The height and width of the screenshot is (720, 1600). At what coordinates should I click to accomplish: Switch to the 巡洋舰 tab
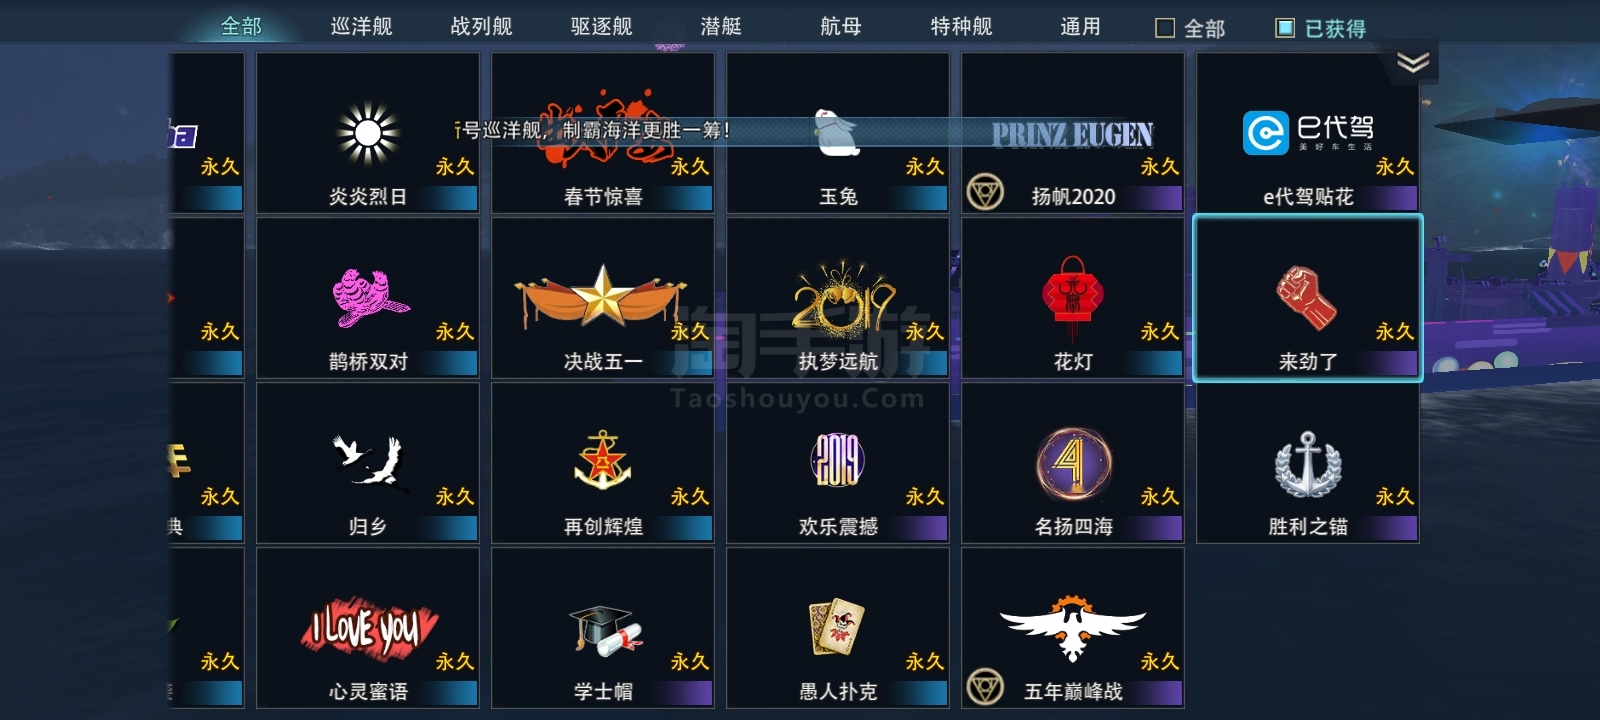[x=362, y=26]
